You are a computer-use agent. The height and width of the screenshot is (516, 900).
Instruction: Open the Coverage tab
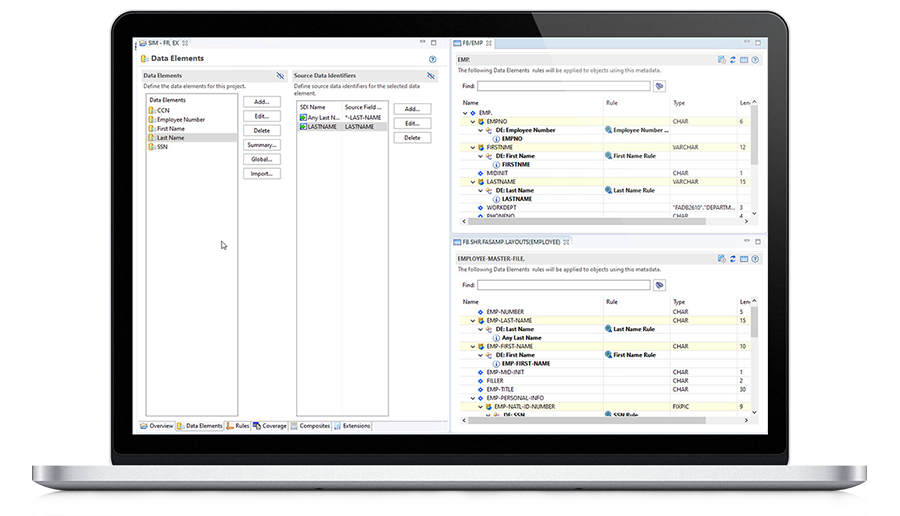click(270, 426)
